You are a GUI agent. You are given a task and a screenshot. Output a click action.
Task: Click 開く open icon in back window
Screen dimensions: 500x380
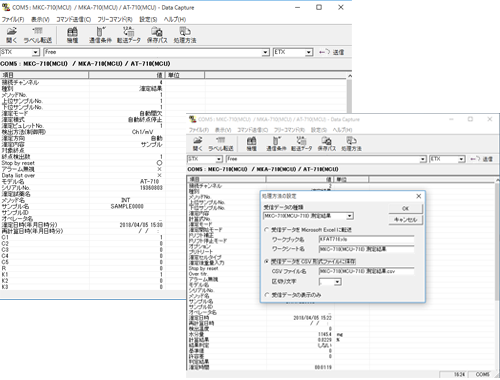tap(12, 35)
